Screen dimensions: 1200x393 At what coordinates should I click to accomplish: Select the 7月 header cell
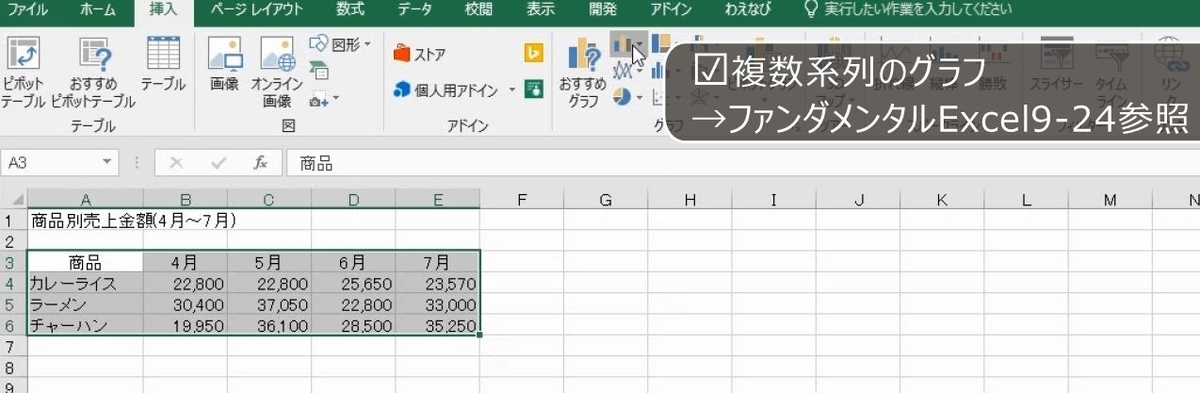click(437, 263)
